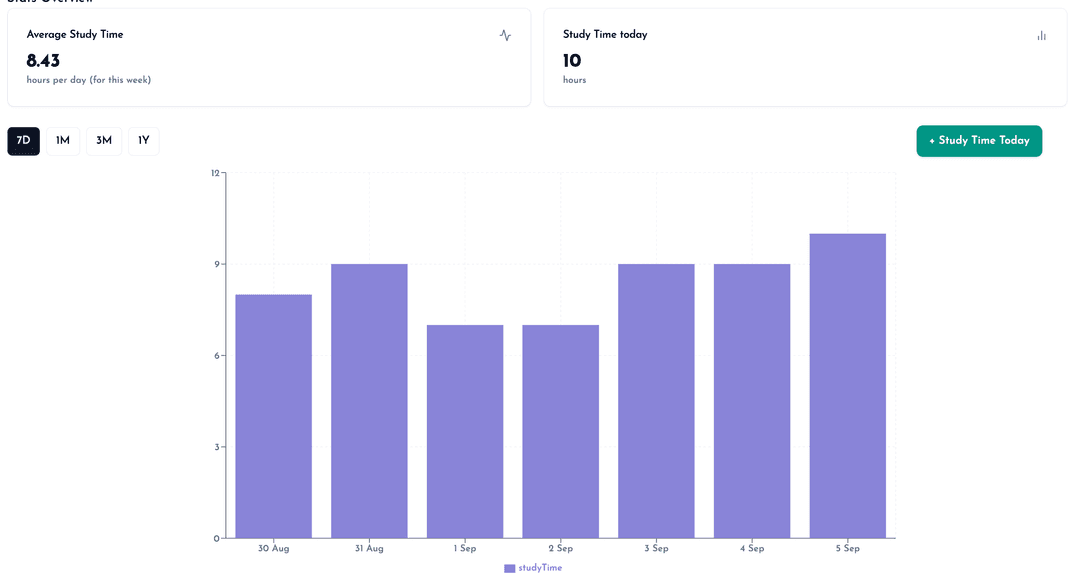Click the Study Time today card title
The width and height of the screenshot is (1080, 583).
pyautogui.click(x=605, y=35)
